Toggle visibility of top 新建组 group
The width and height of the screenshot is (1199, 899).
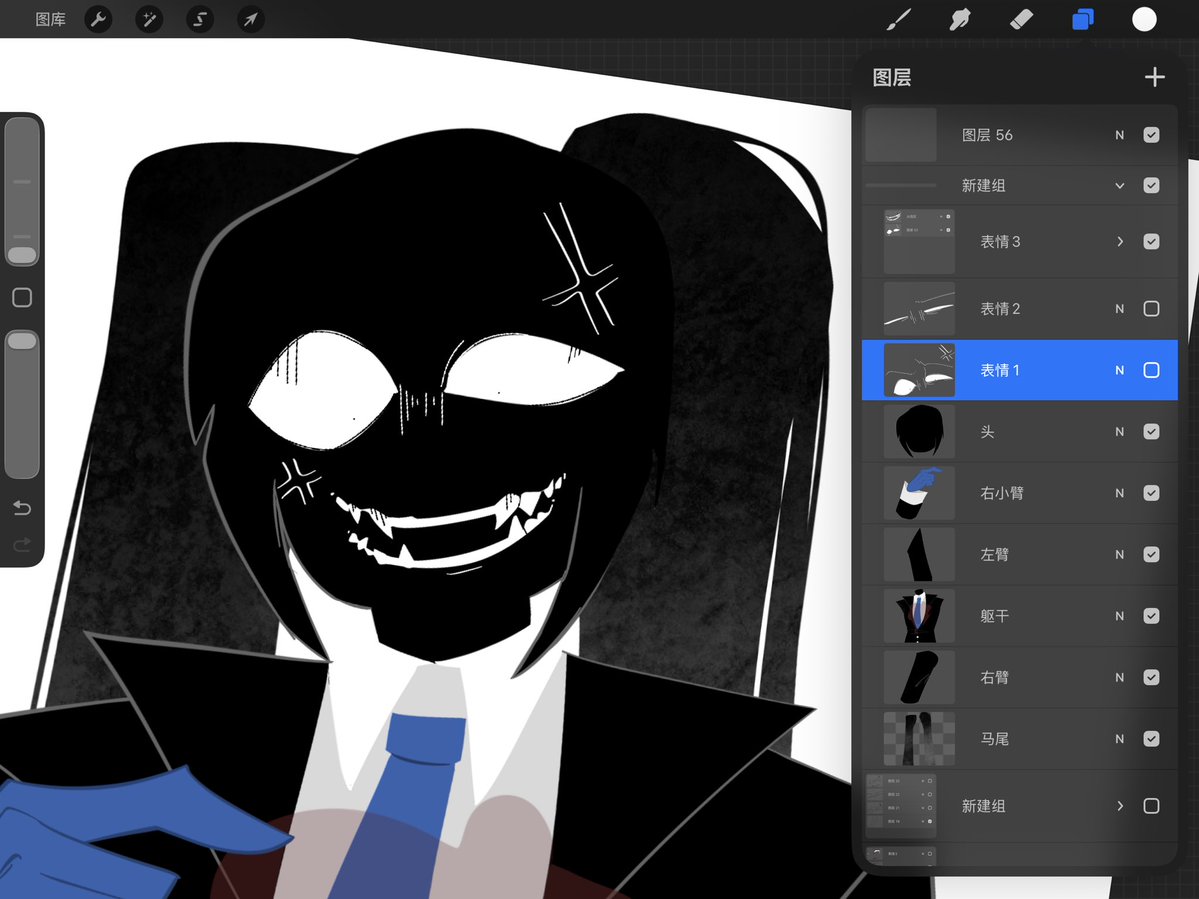point(1151,186)
